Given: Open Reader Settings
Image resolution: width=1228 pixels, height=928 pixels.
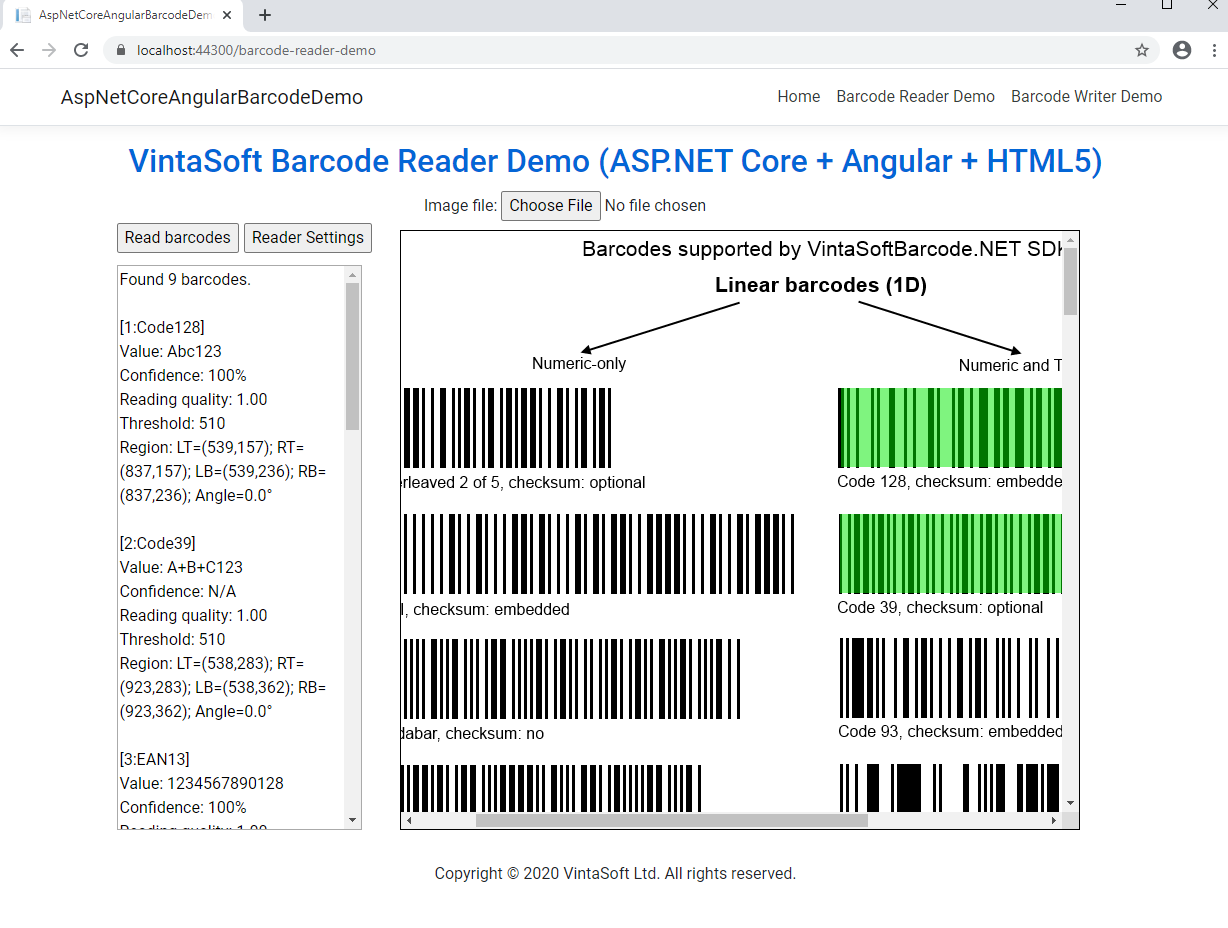Looking at the screenshot, I should click(x=308, y=237).
